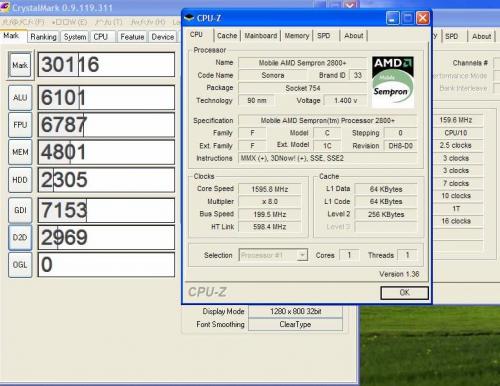Click the GDI score value 7153
500x386 pixels.
(106, 210)
